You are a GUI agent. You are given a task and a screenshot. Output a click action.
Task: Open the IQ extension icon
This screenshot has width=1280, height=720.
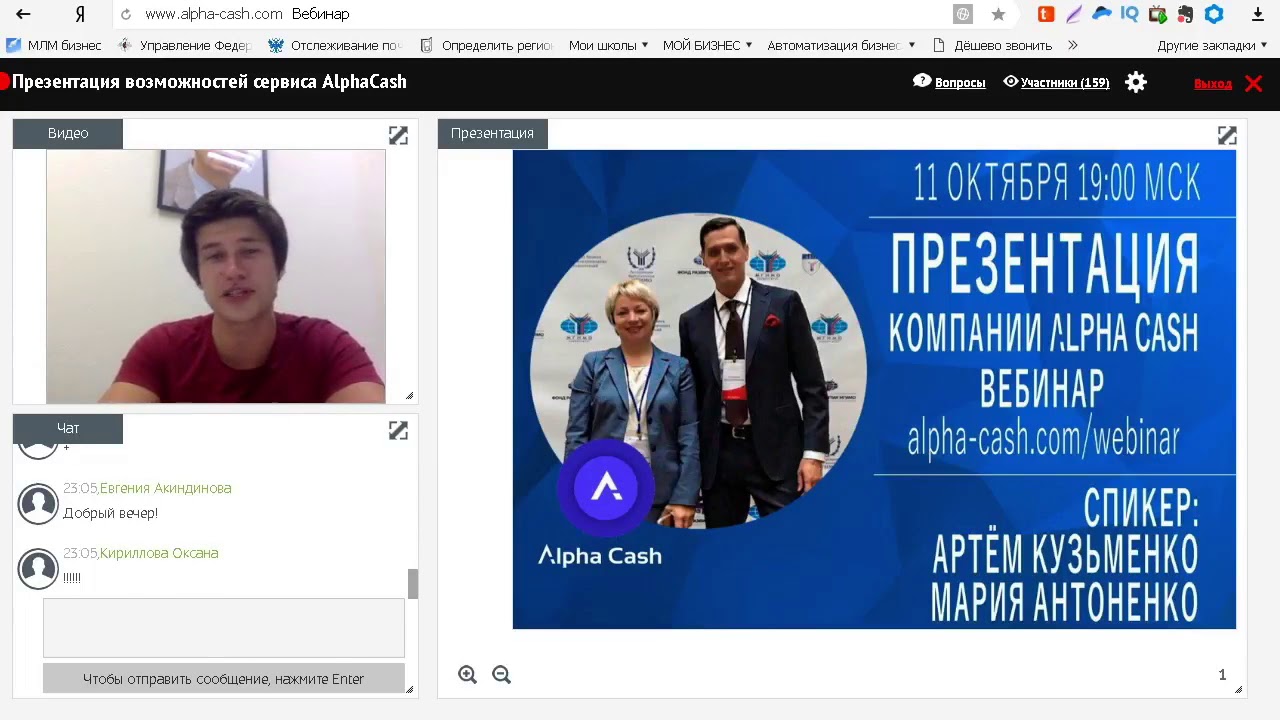1130,14
